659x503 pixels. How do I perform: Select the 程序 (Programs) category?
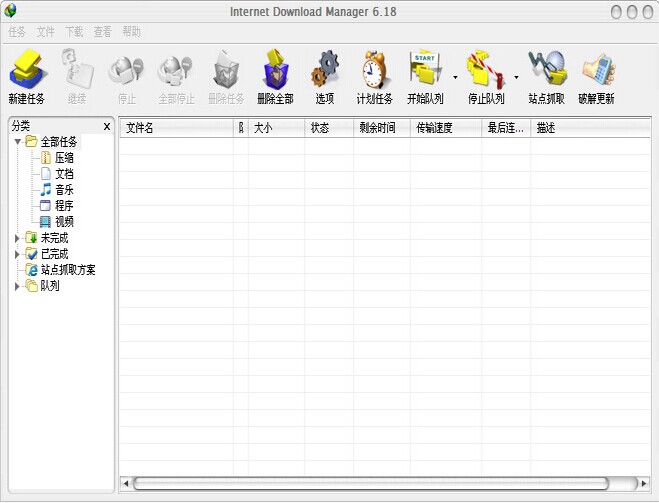(x=57, y=205)
